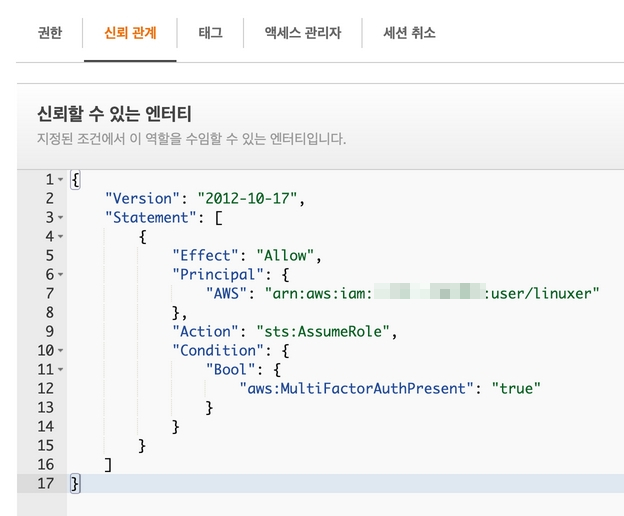Fold the Bool block at line 11
The height and width of the screenshot is (516, 624).
coord(61,370)
